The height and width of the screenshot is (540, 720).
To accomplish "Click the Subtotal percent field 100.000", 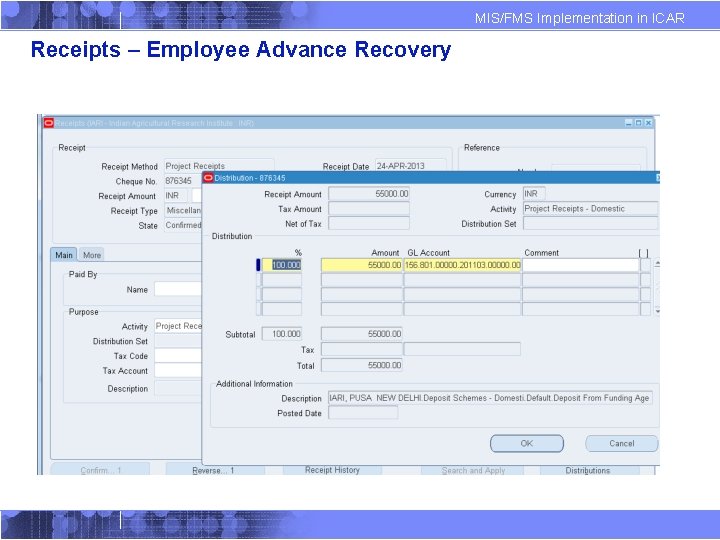I will 282,334.
